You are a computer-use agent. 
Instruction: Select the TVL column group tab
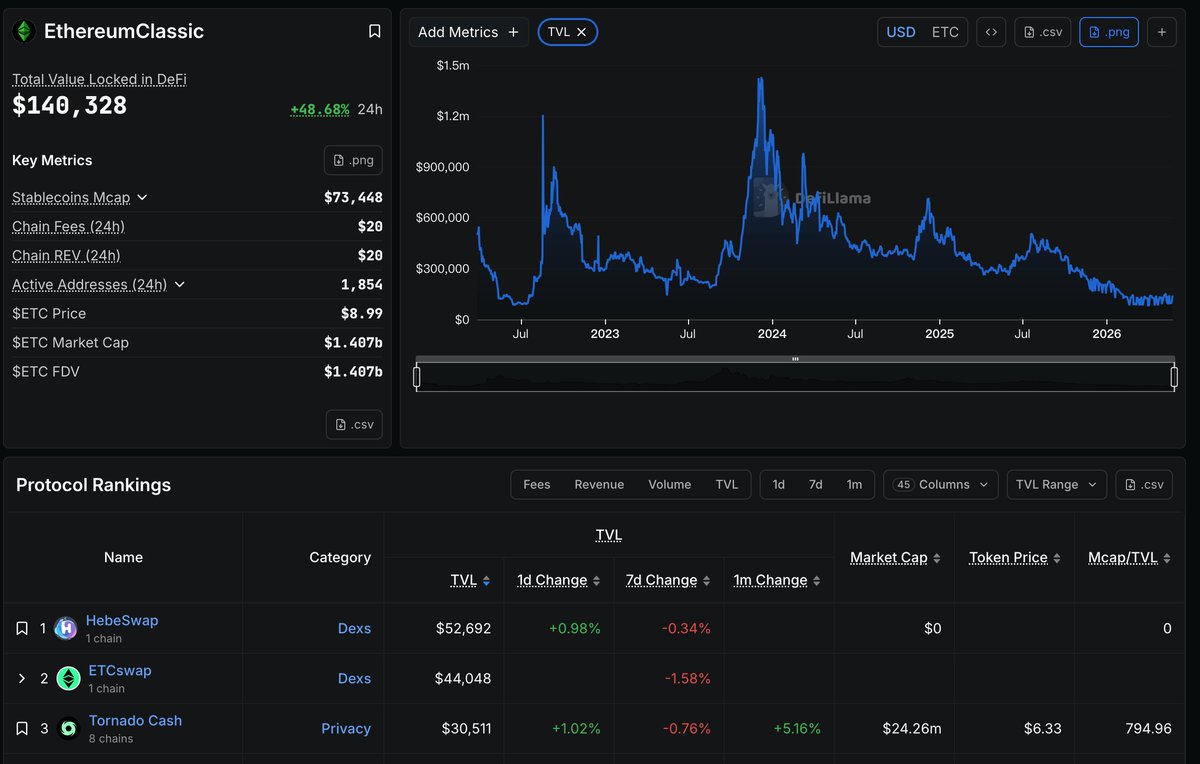727,484
